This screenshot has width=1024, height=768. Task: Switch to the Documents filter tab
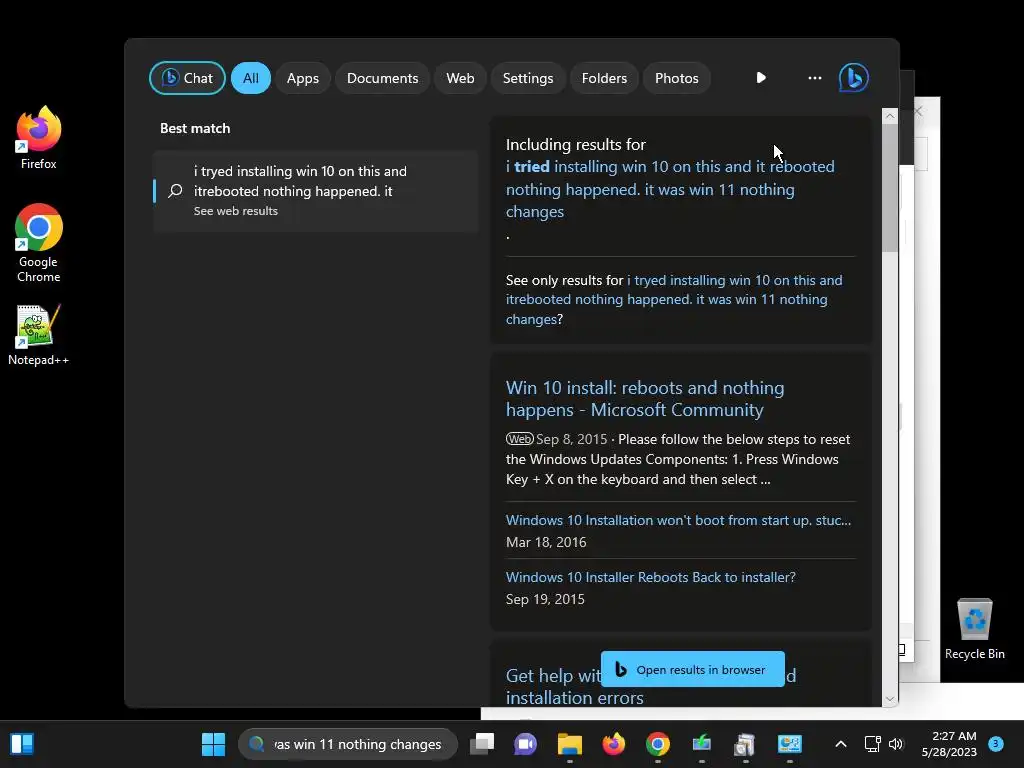pos(383,78)
